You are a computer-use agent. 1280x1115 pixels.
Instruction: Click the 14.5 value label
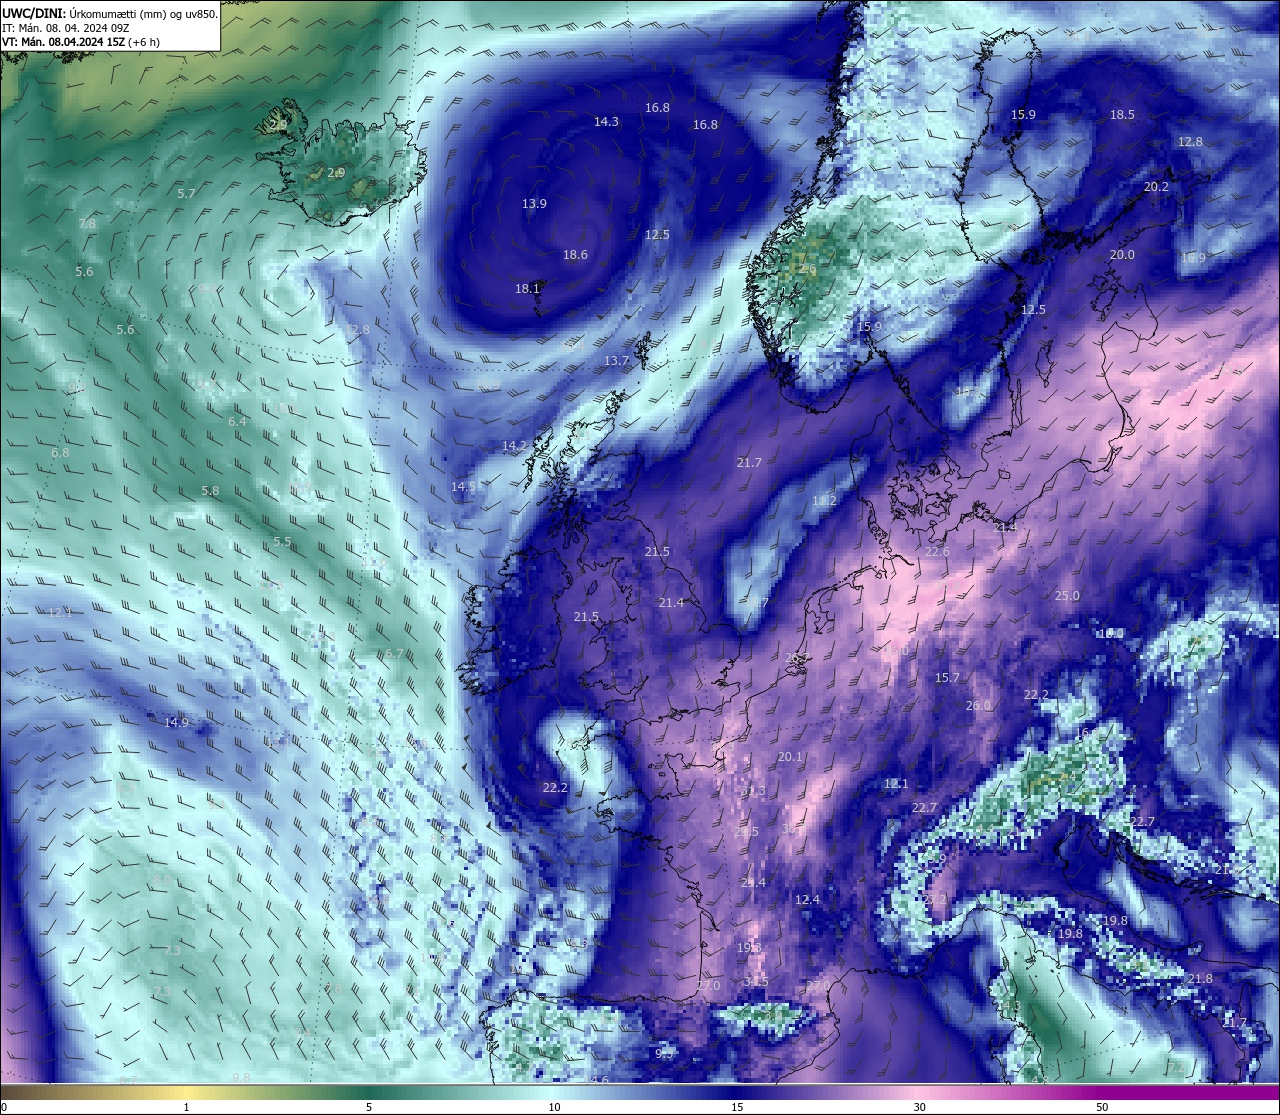463,486
